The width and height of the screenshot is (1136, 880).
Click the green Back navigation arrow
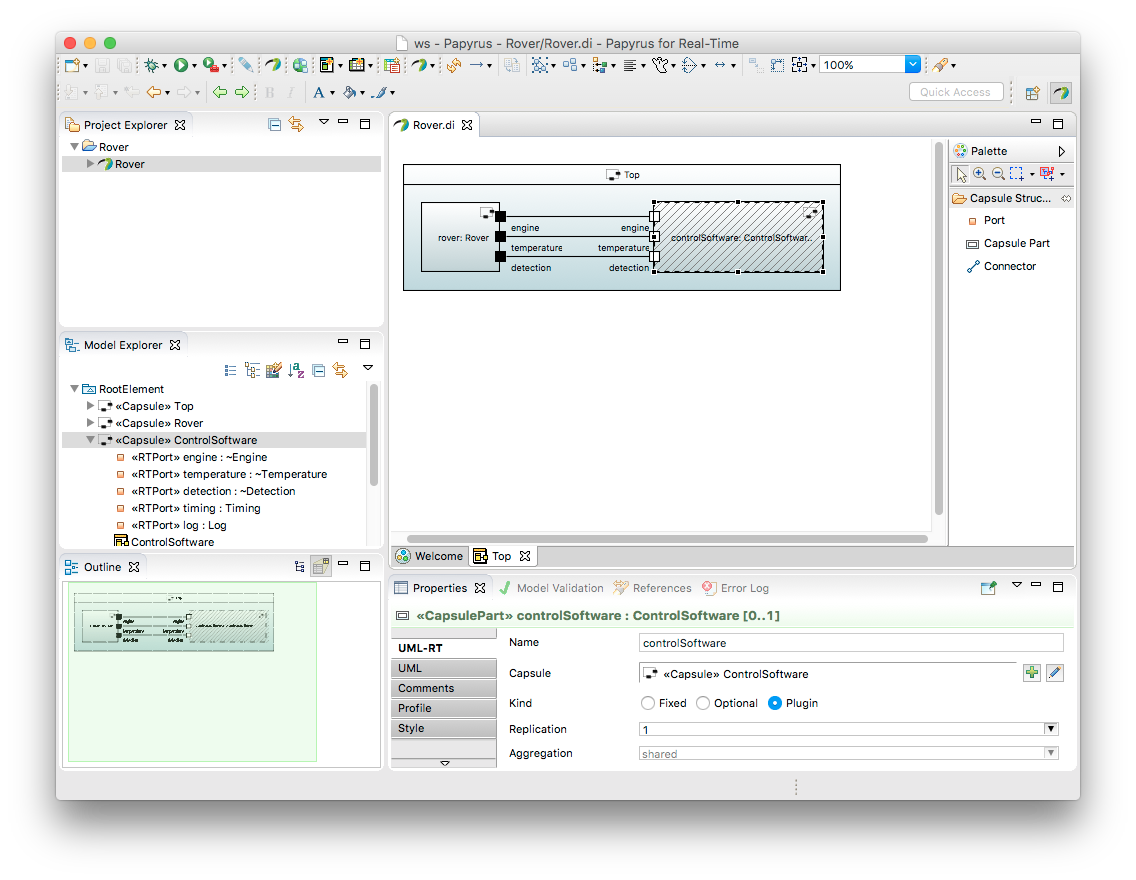pyautogui.click(x=220, y=92)
